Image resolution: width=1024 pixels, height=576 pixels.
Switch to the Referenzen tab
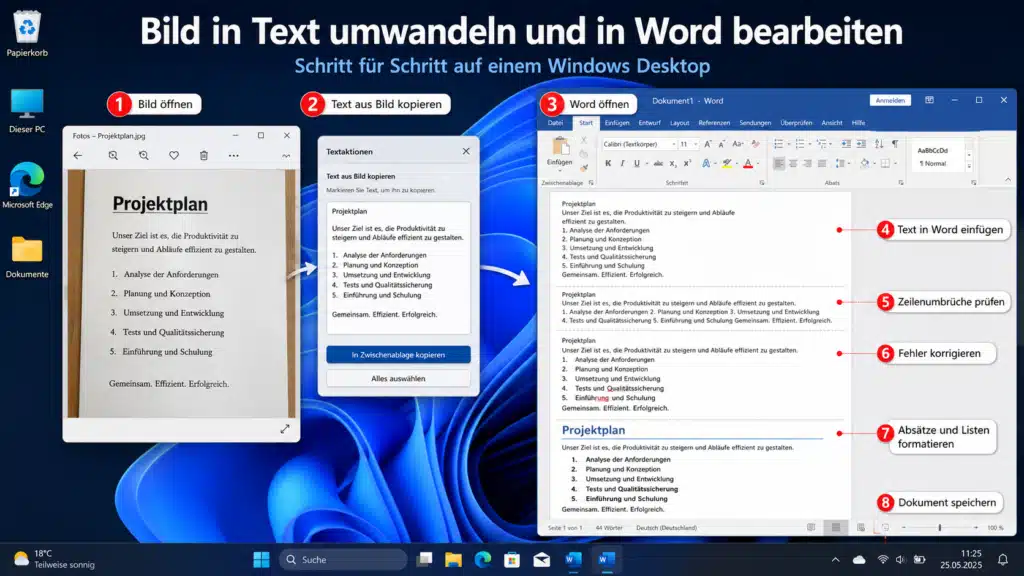714,123
